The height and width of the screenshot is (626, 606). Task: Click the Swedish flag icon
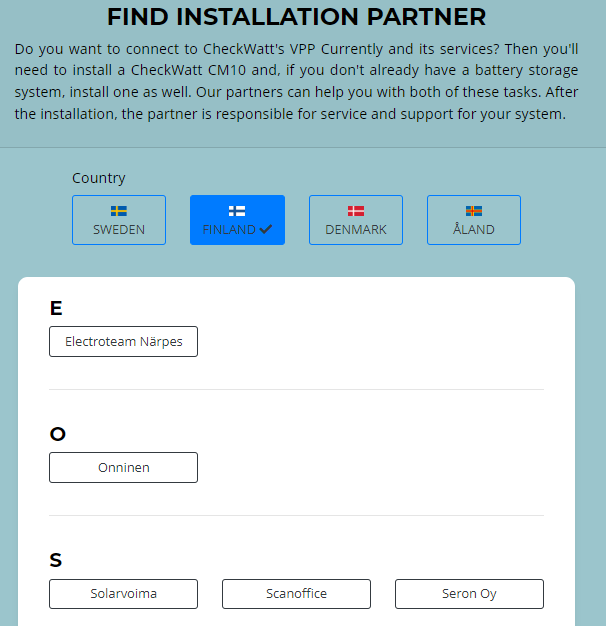pyautogui.click(x=119, y=211)
